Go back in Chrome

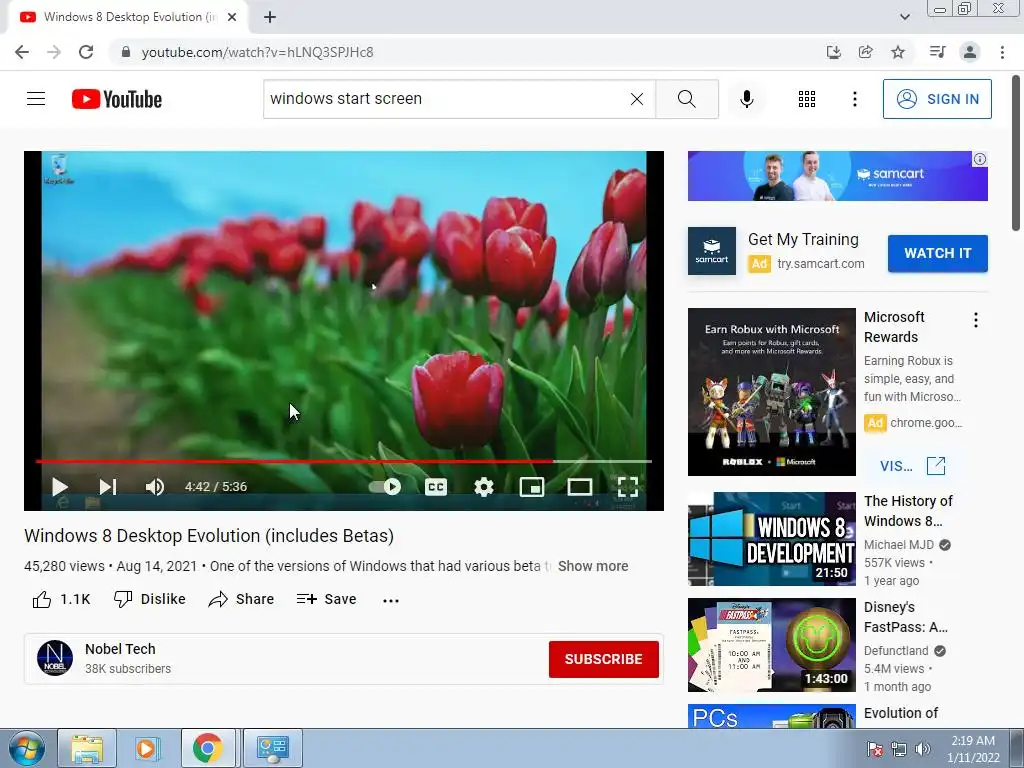[22, 52]
